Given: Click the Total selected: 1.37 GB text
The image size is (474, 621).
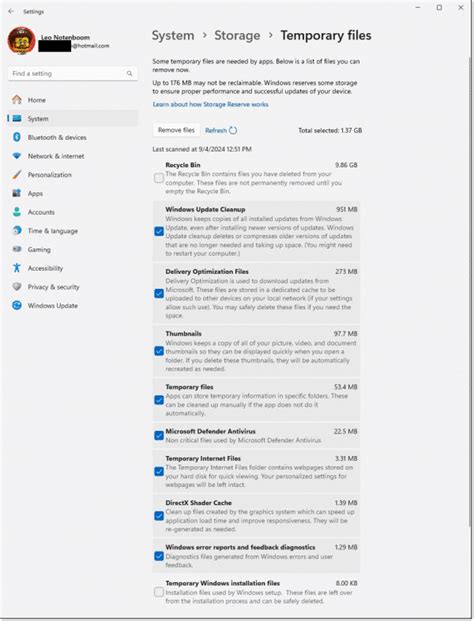Looking at the screenshot, I should [330, 130].
